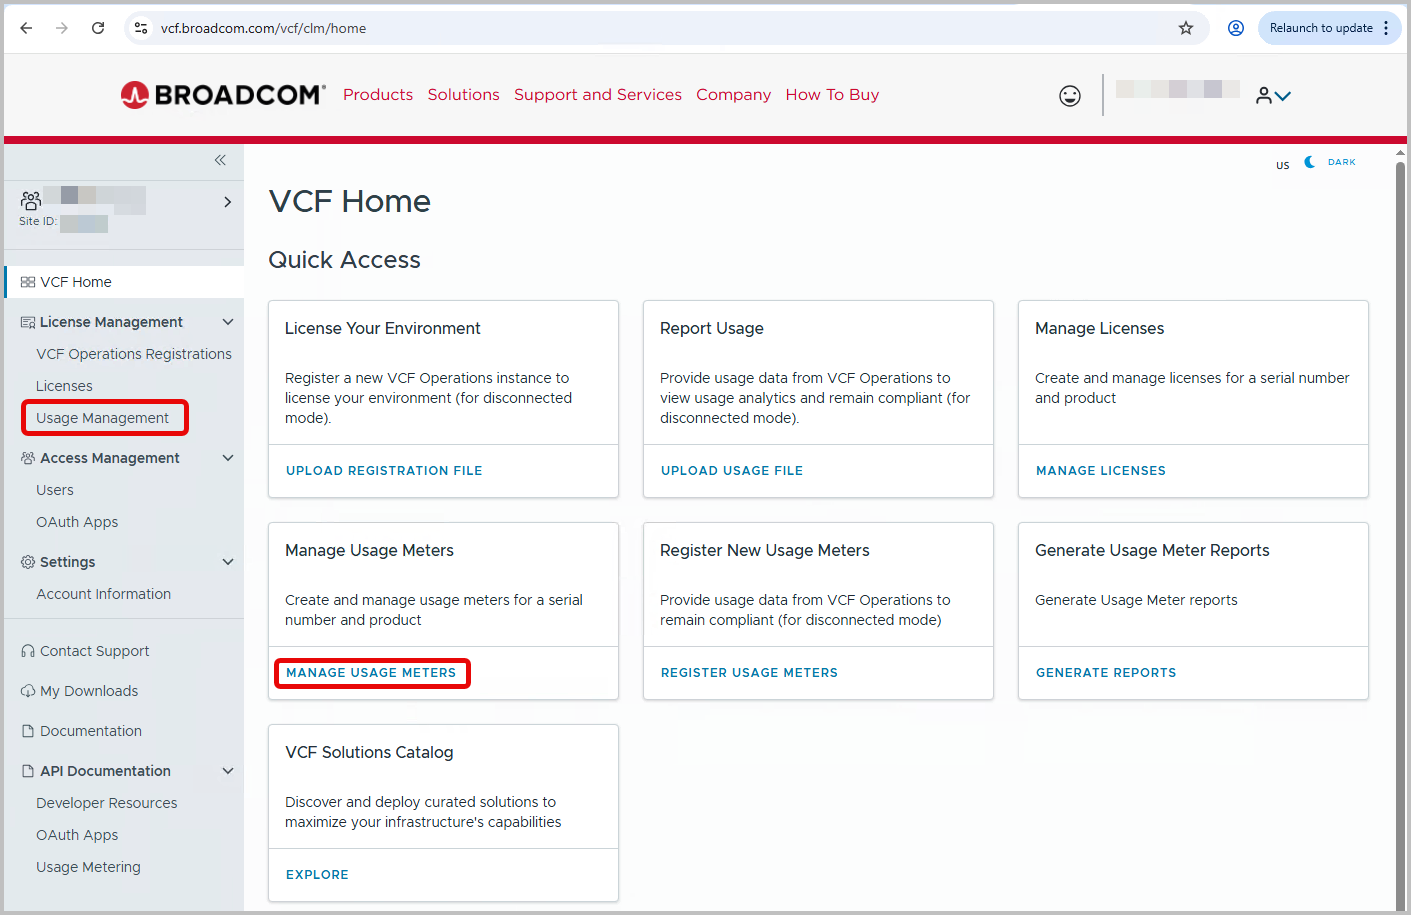Collapse the License Management section
This screenshot has height=915, width=1411.
(228, 322)
